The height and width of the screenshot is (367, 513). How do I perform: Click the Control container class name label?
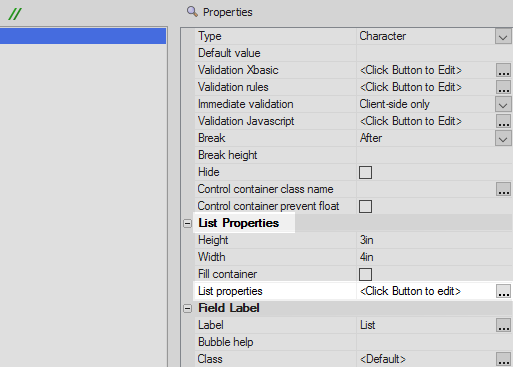pos(265,189)
